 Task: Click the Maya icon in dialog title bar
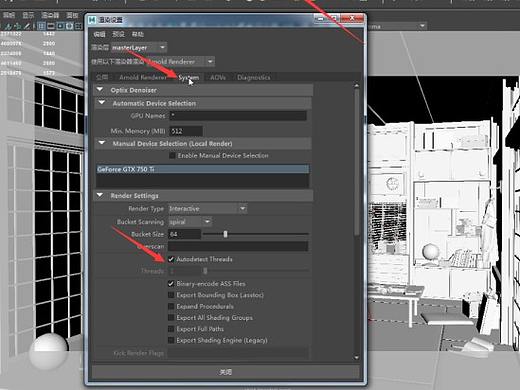click(x=92, y=20)
